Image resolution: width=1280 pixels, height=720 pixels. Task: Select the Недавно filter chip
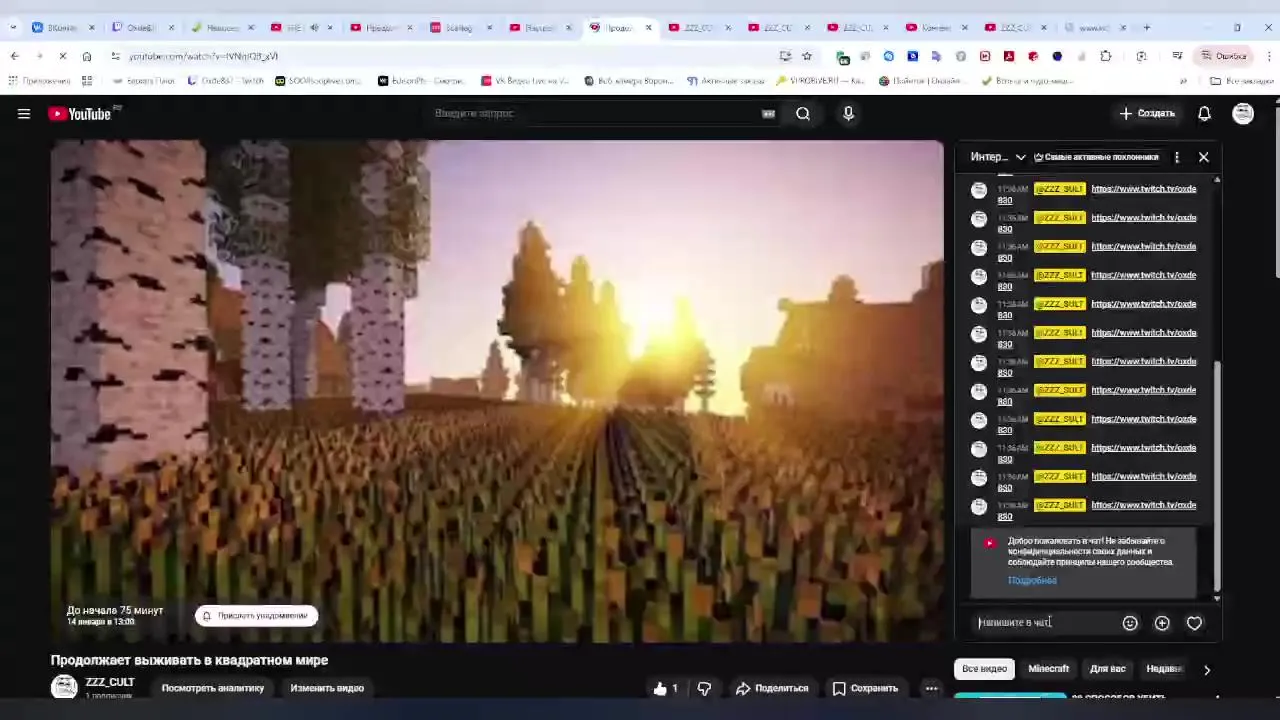click(1163, 669)
